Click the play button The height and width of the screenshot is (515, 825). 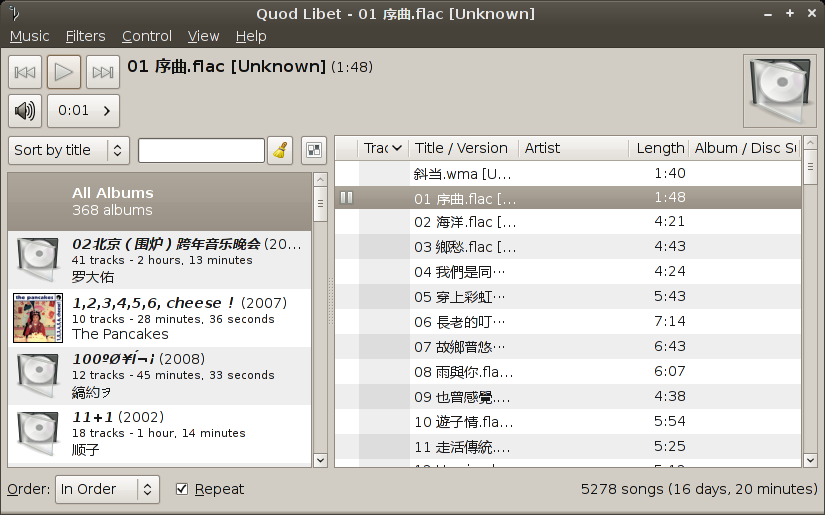tap(64, 72)
